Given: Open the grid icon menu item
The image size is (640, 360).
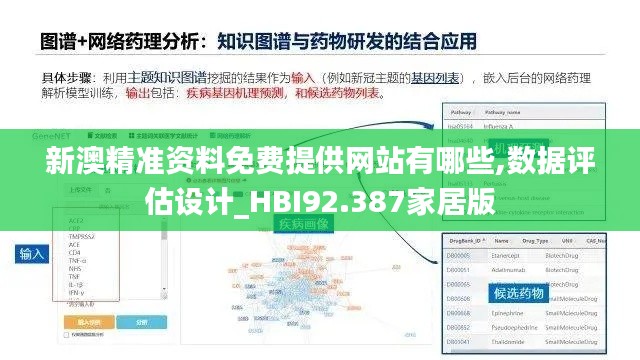Looking at the screenshot, I should coord(131,136).
